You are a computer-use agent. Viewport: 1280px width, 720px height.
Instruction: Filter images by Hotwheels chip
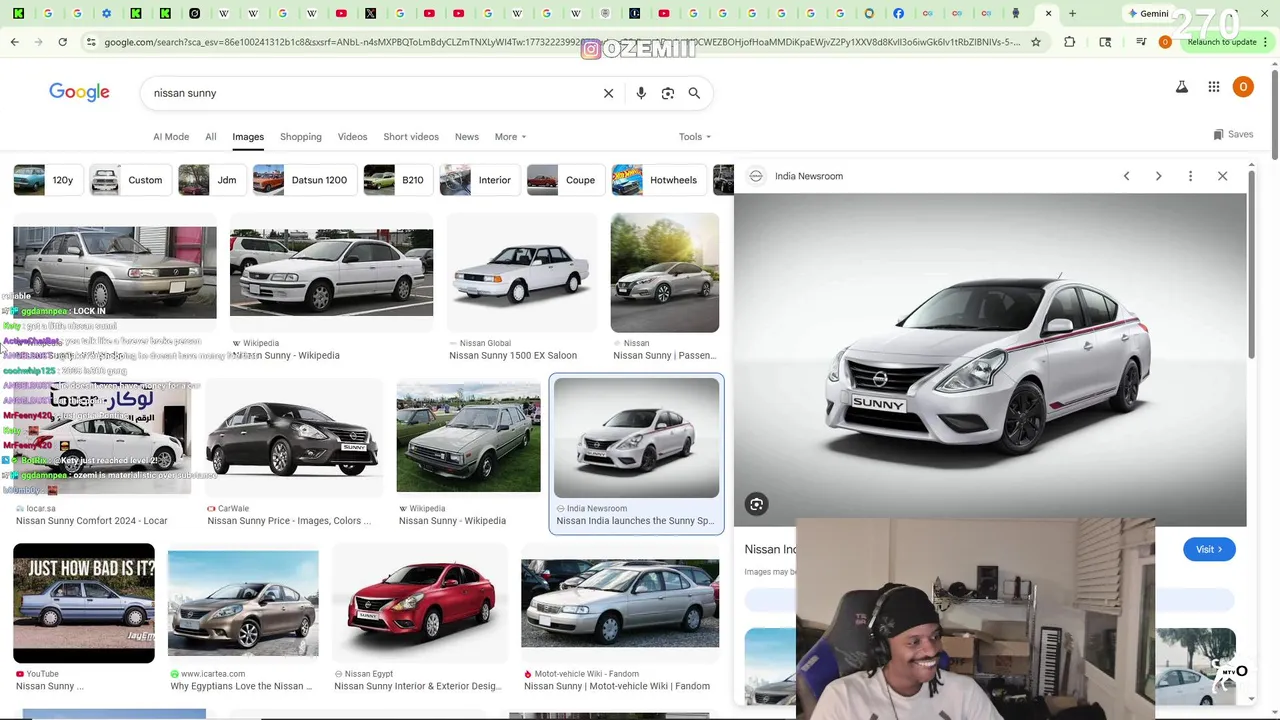[657, 180]
